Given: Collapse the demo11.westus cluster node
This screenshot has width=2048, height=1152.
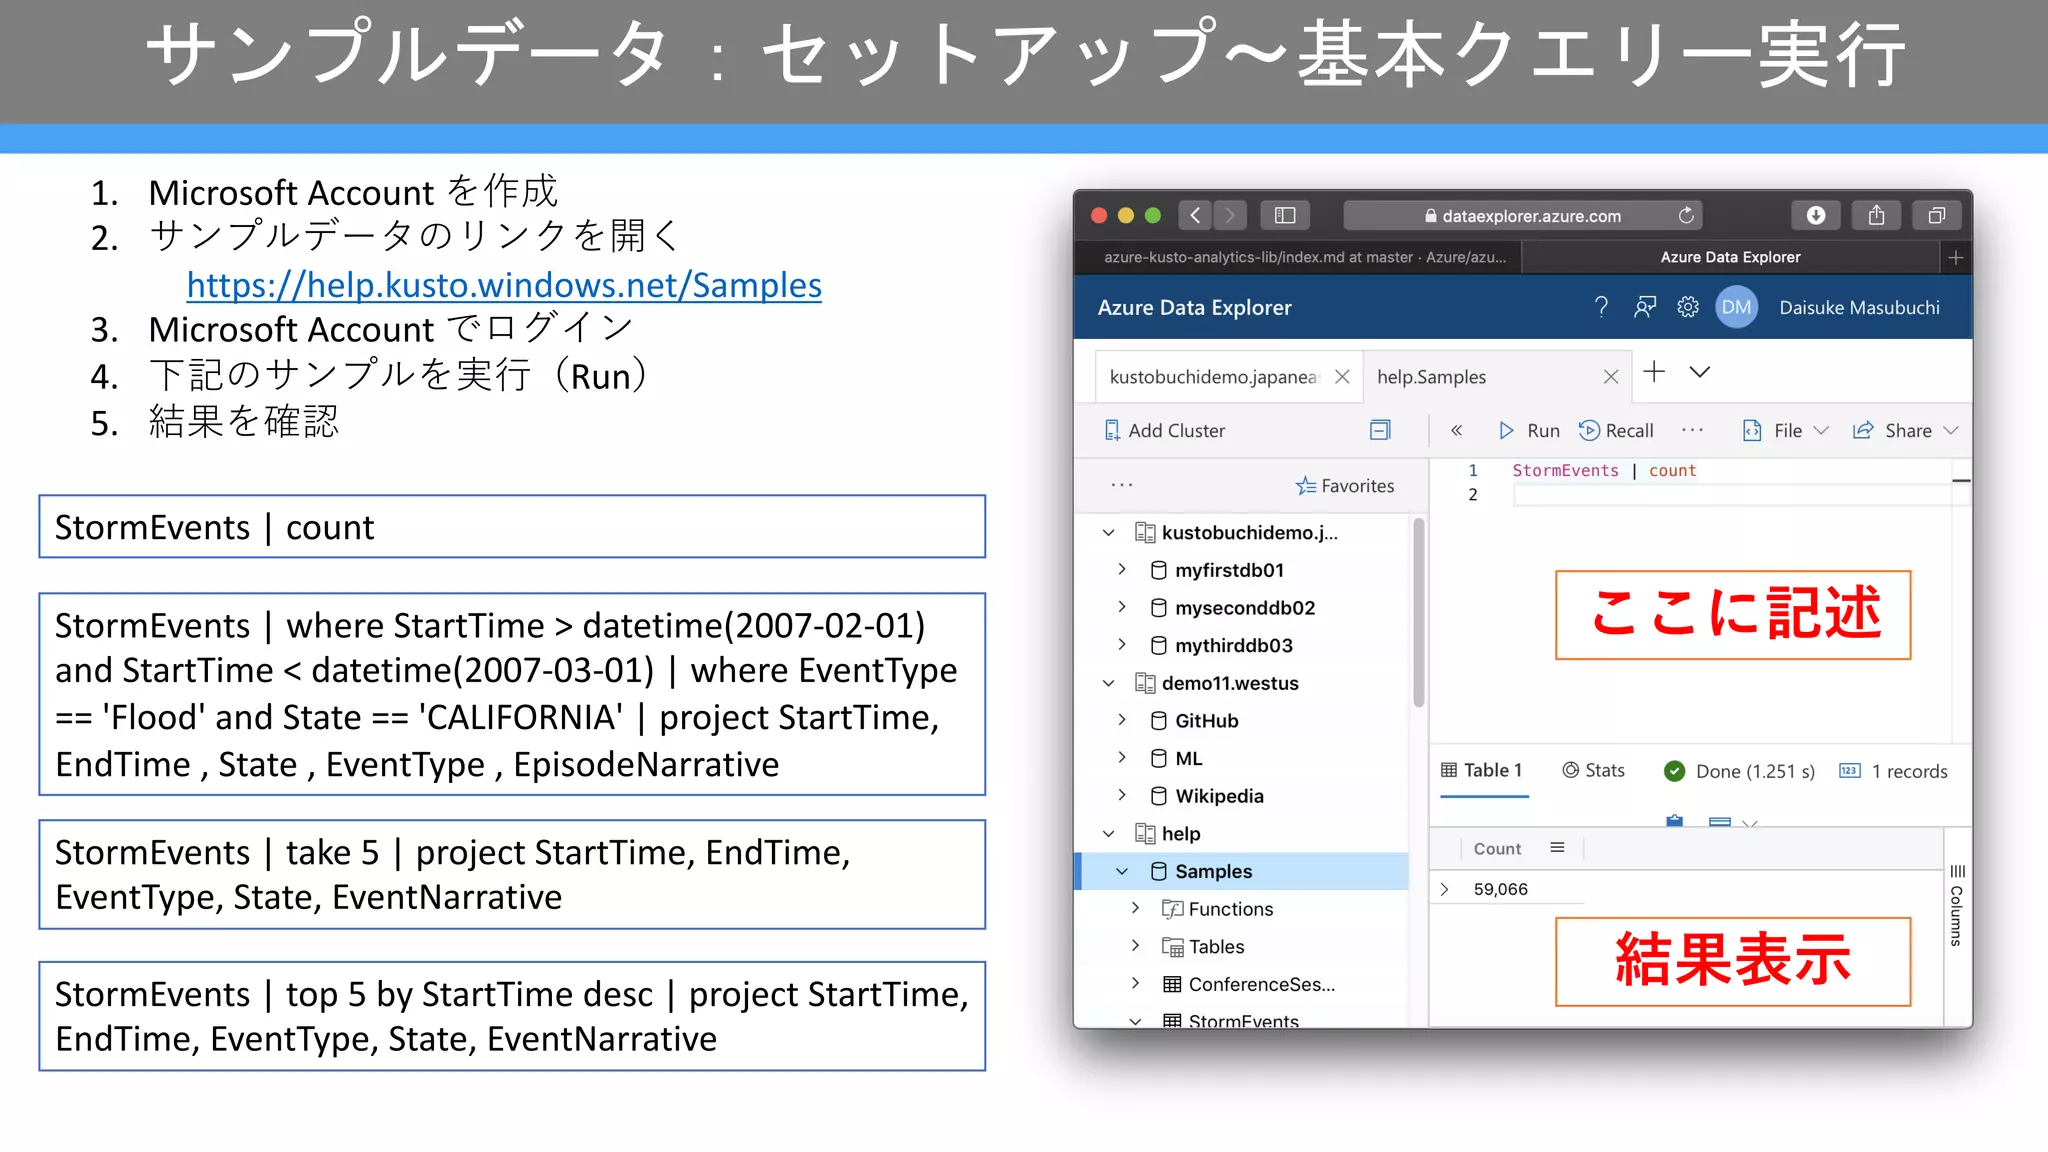Looking at the screenshot, I should (1108, 683).
